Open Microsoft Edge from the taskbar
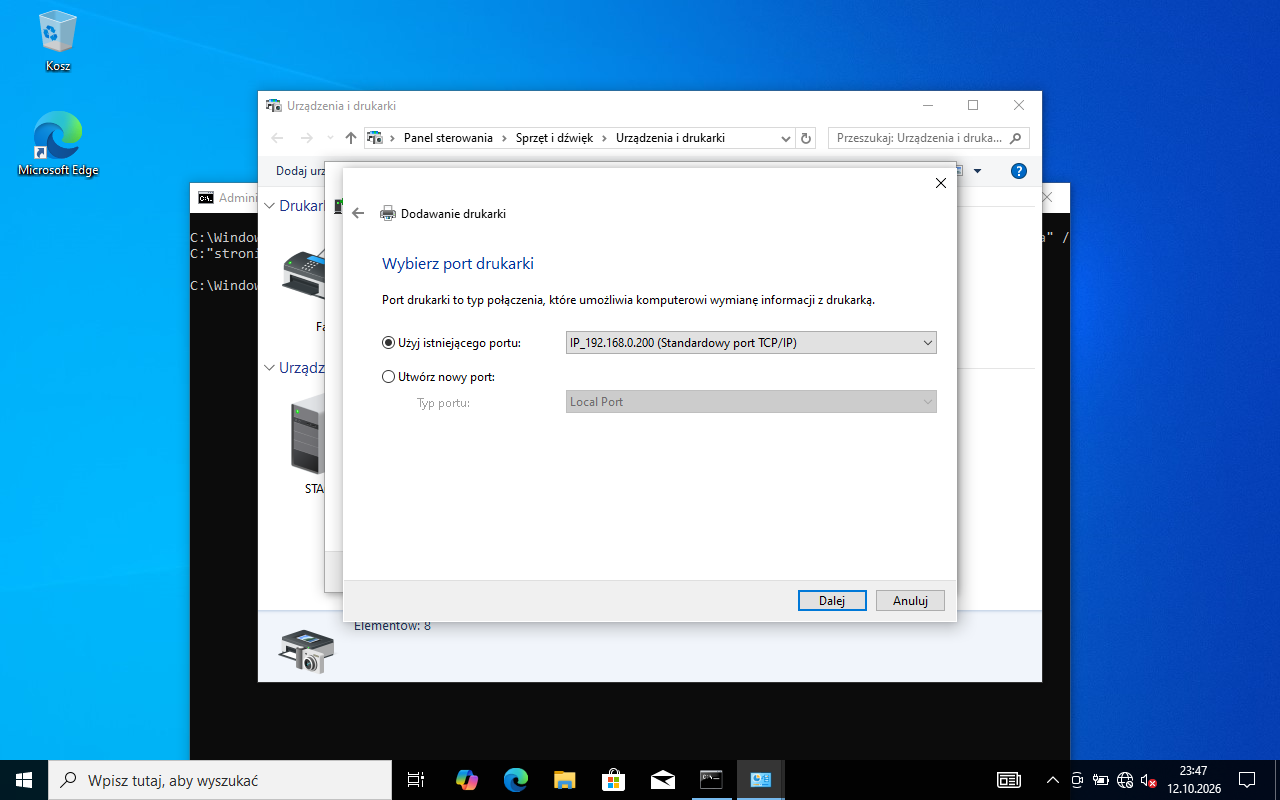This screenshot has width=1280, height=800. point(515,780)
